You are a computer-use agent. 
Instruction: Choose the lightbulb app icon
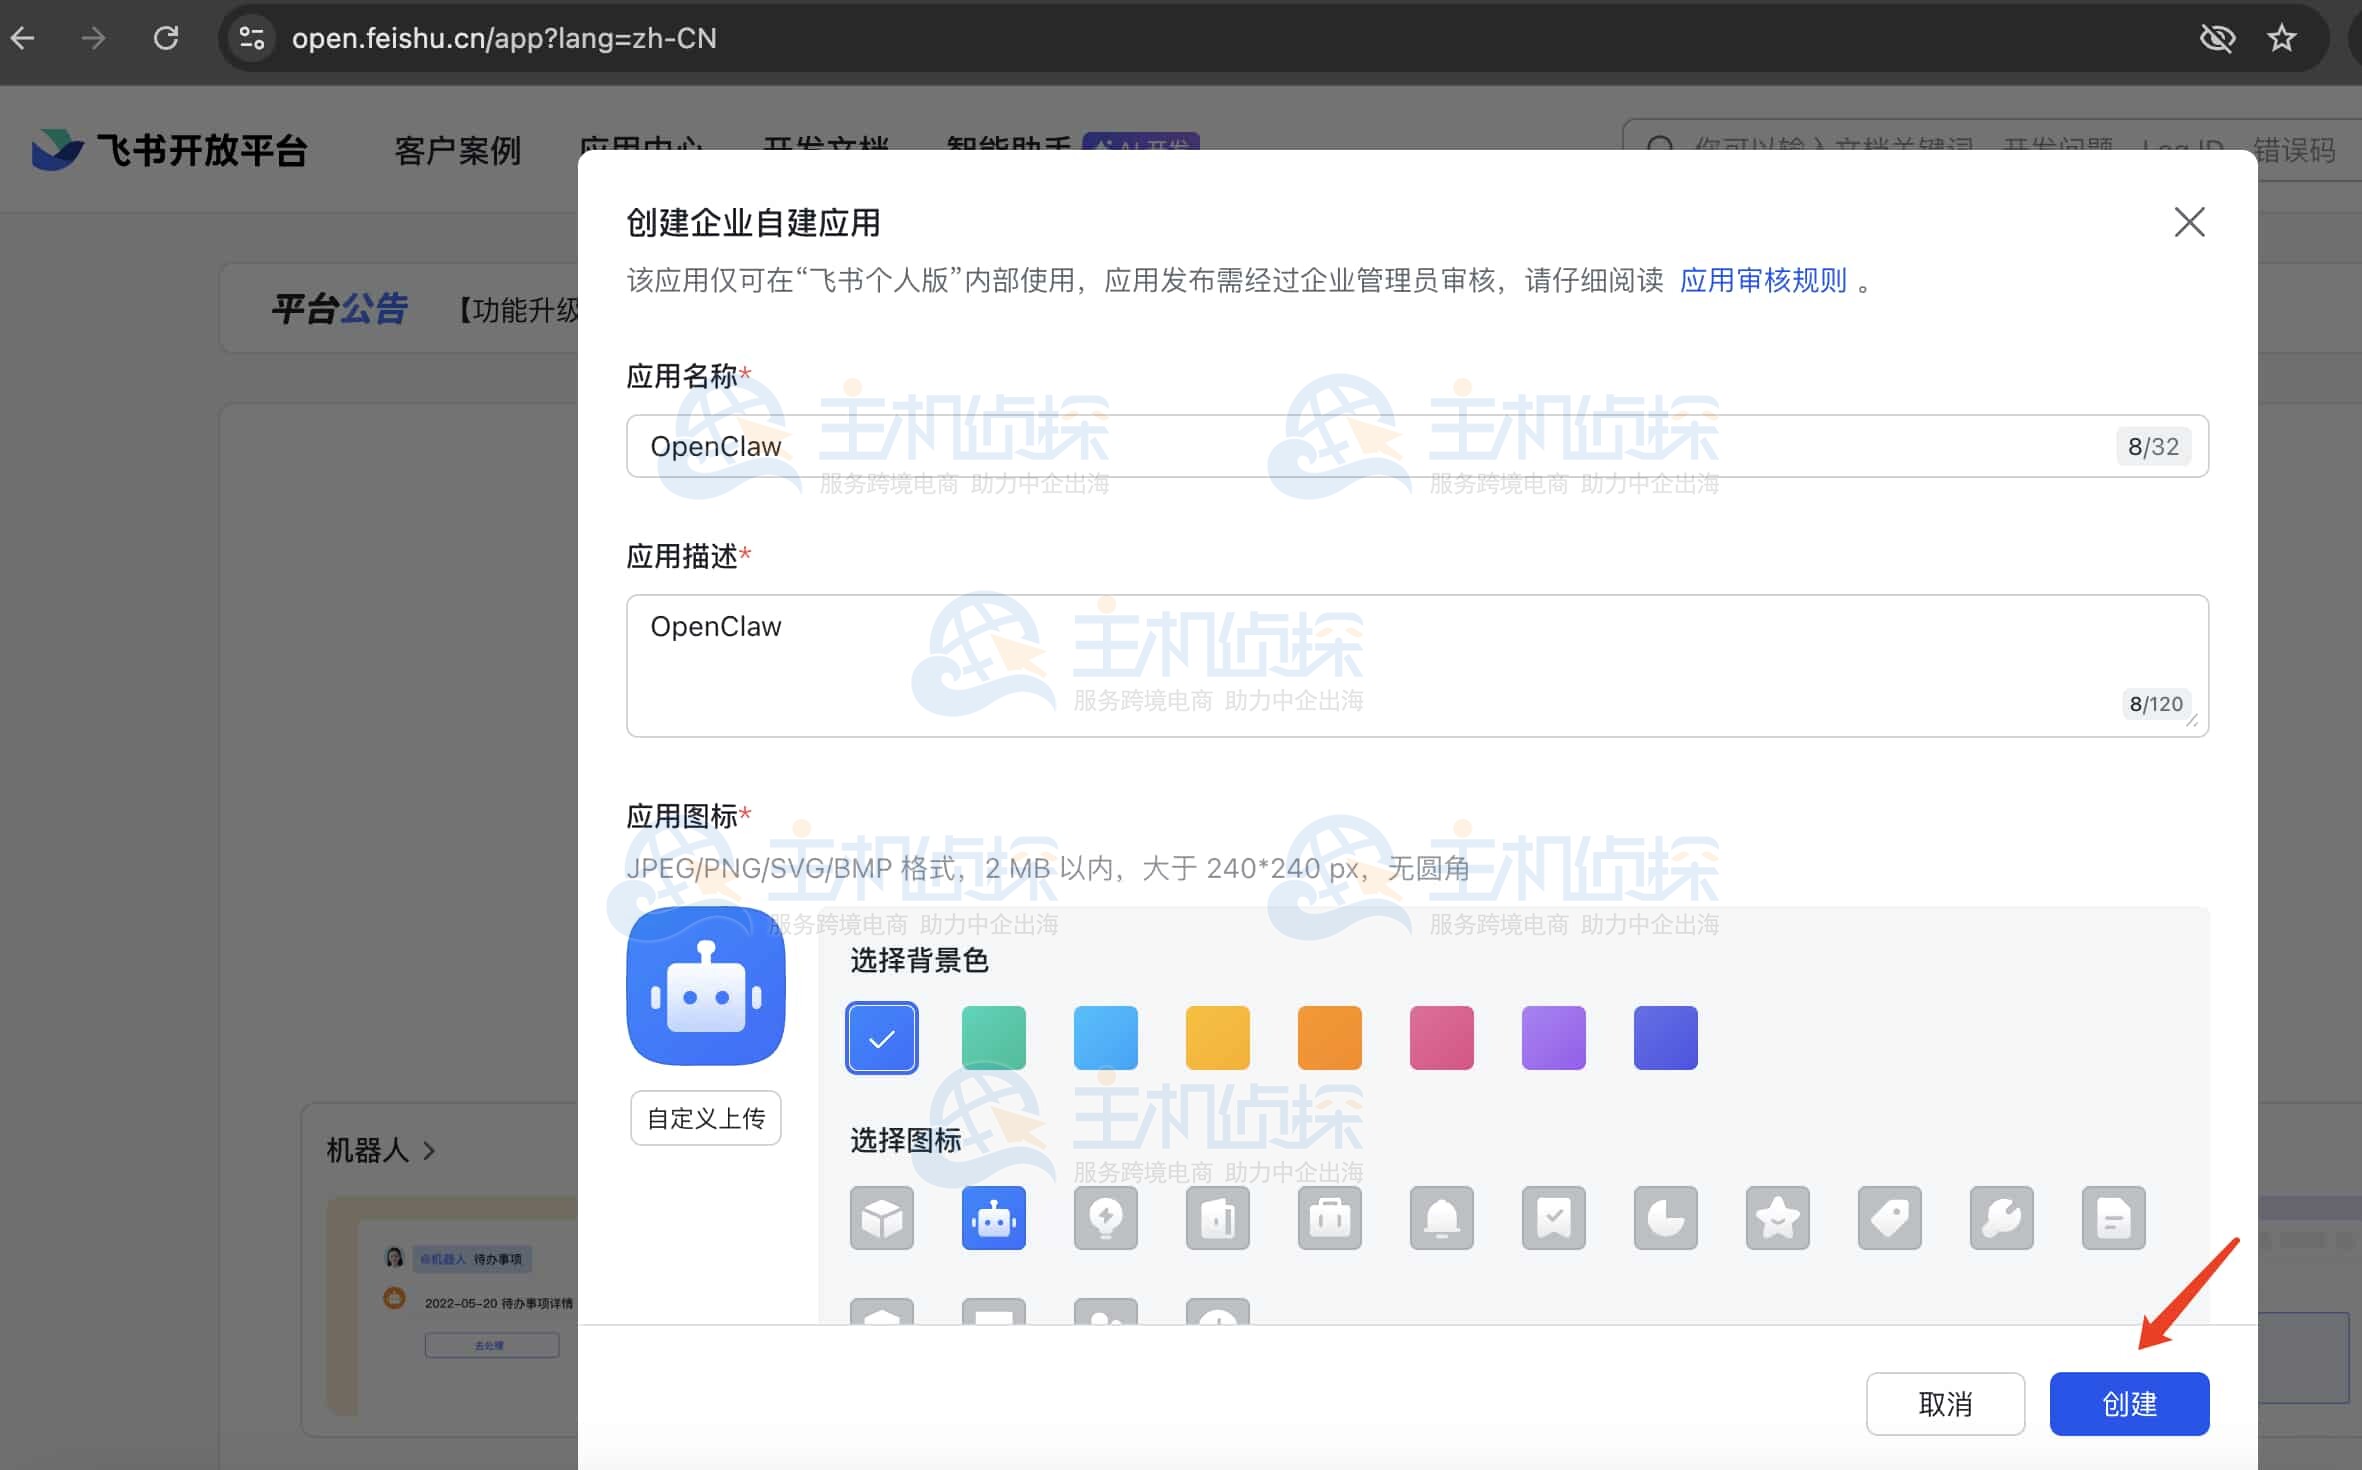[x=1105, y=1218]
